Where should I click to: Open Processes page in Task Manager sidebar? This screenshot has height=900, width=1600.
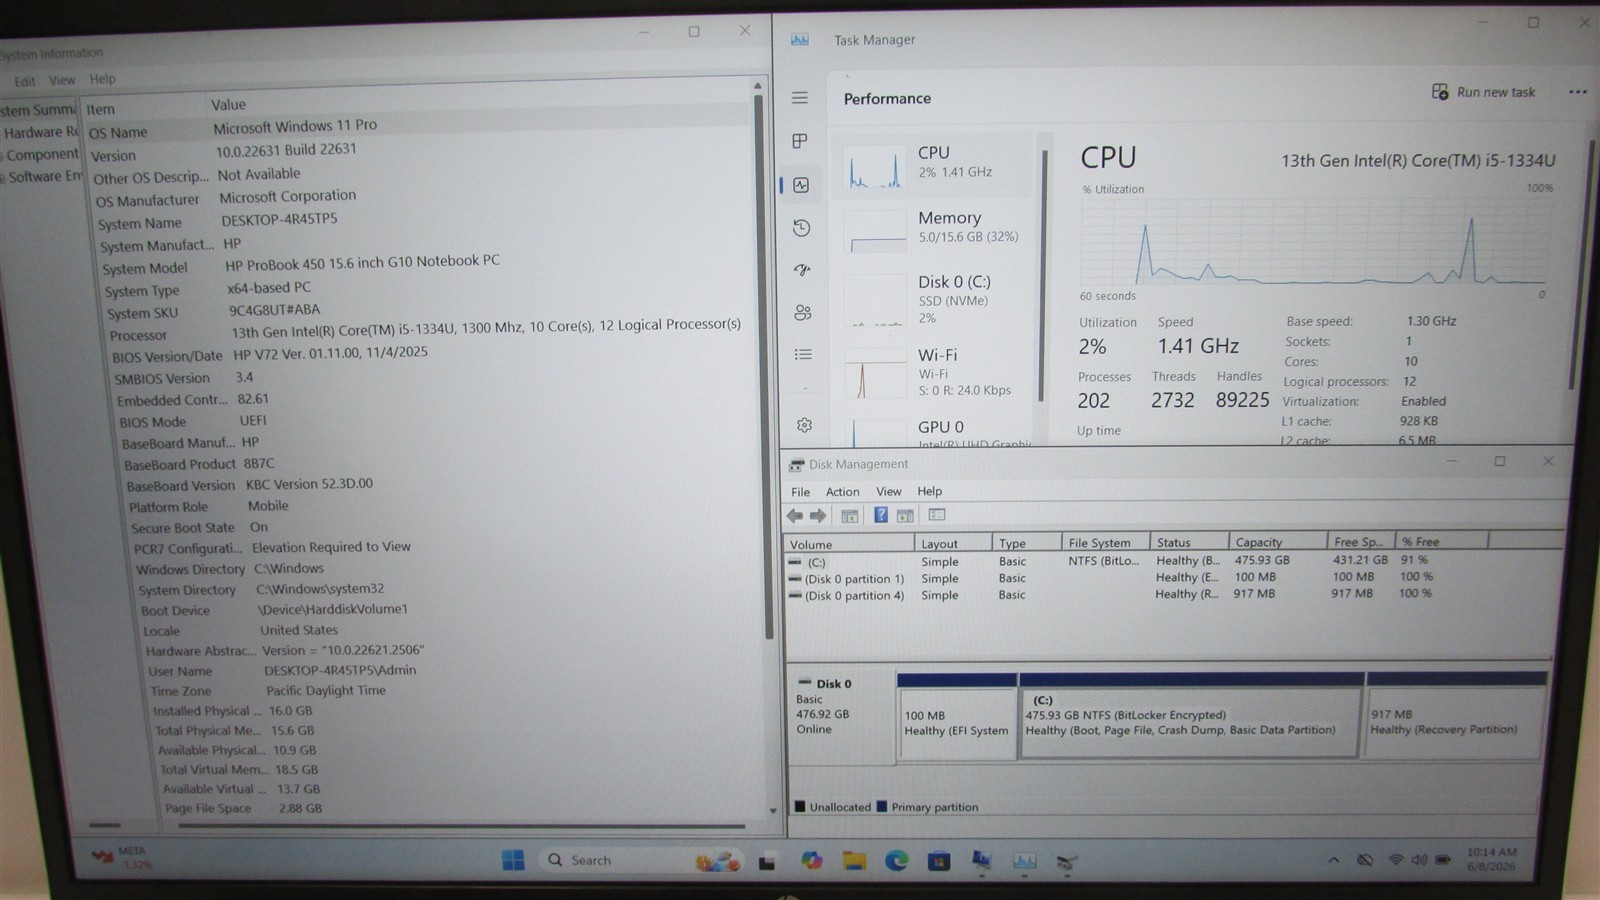(x=800, y=141)
